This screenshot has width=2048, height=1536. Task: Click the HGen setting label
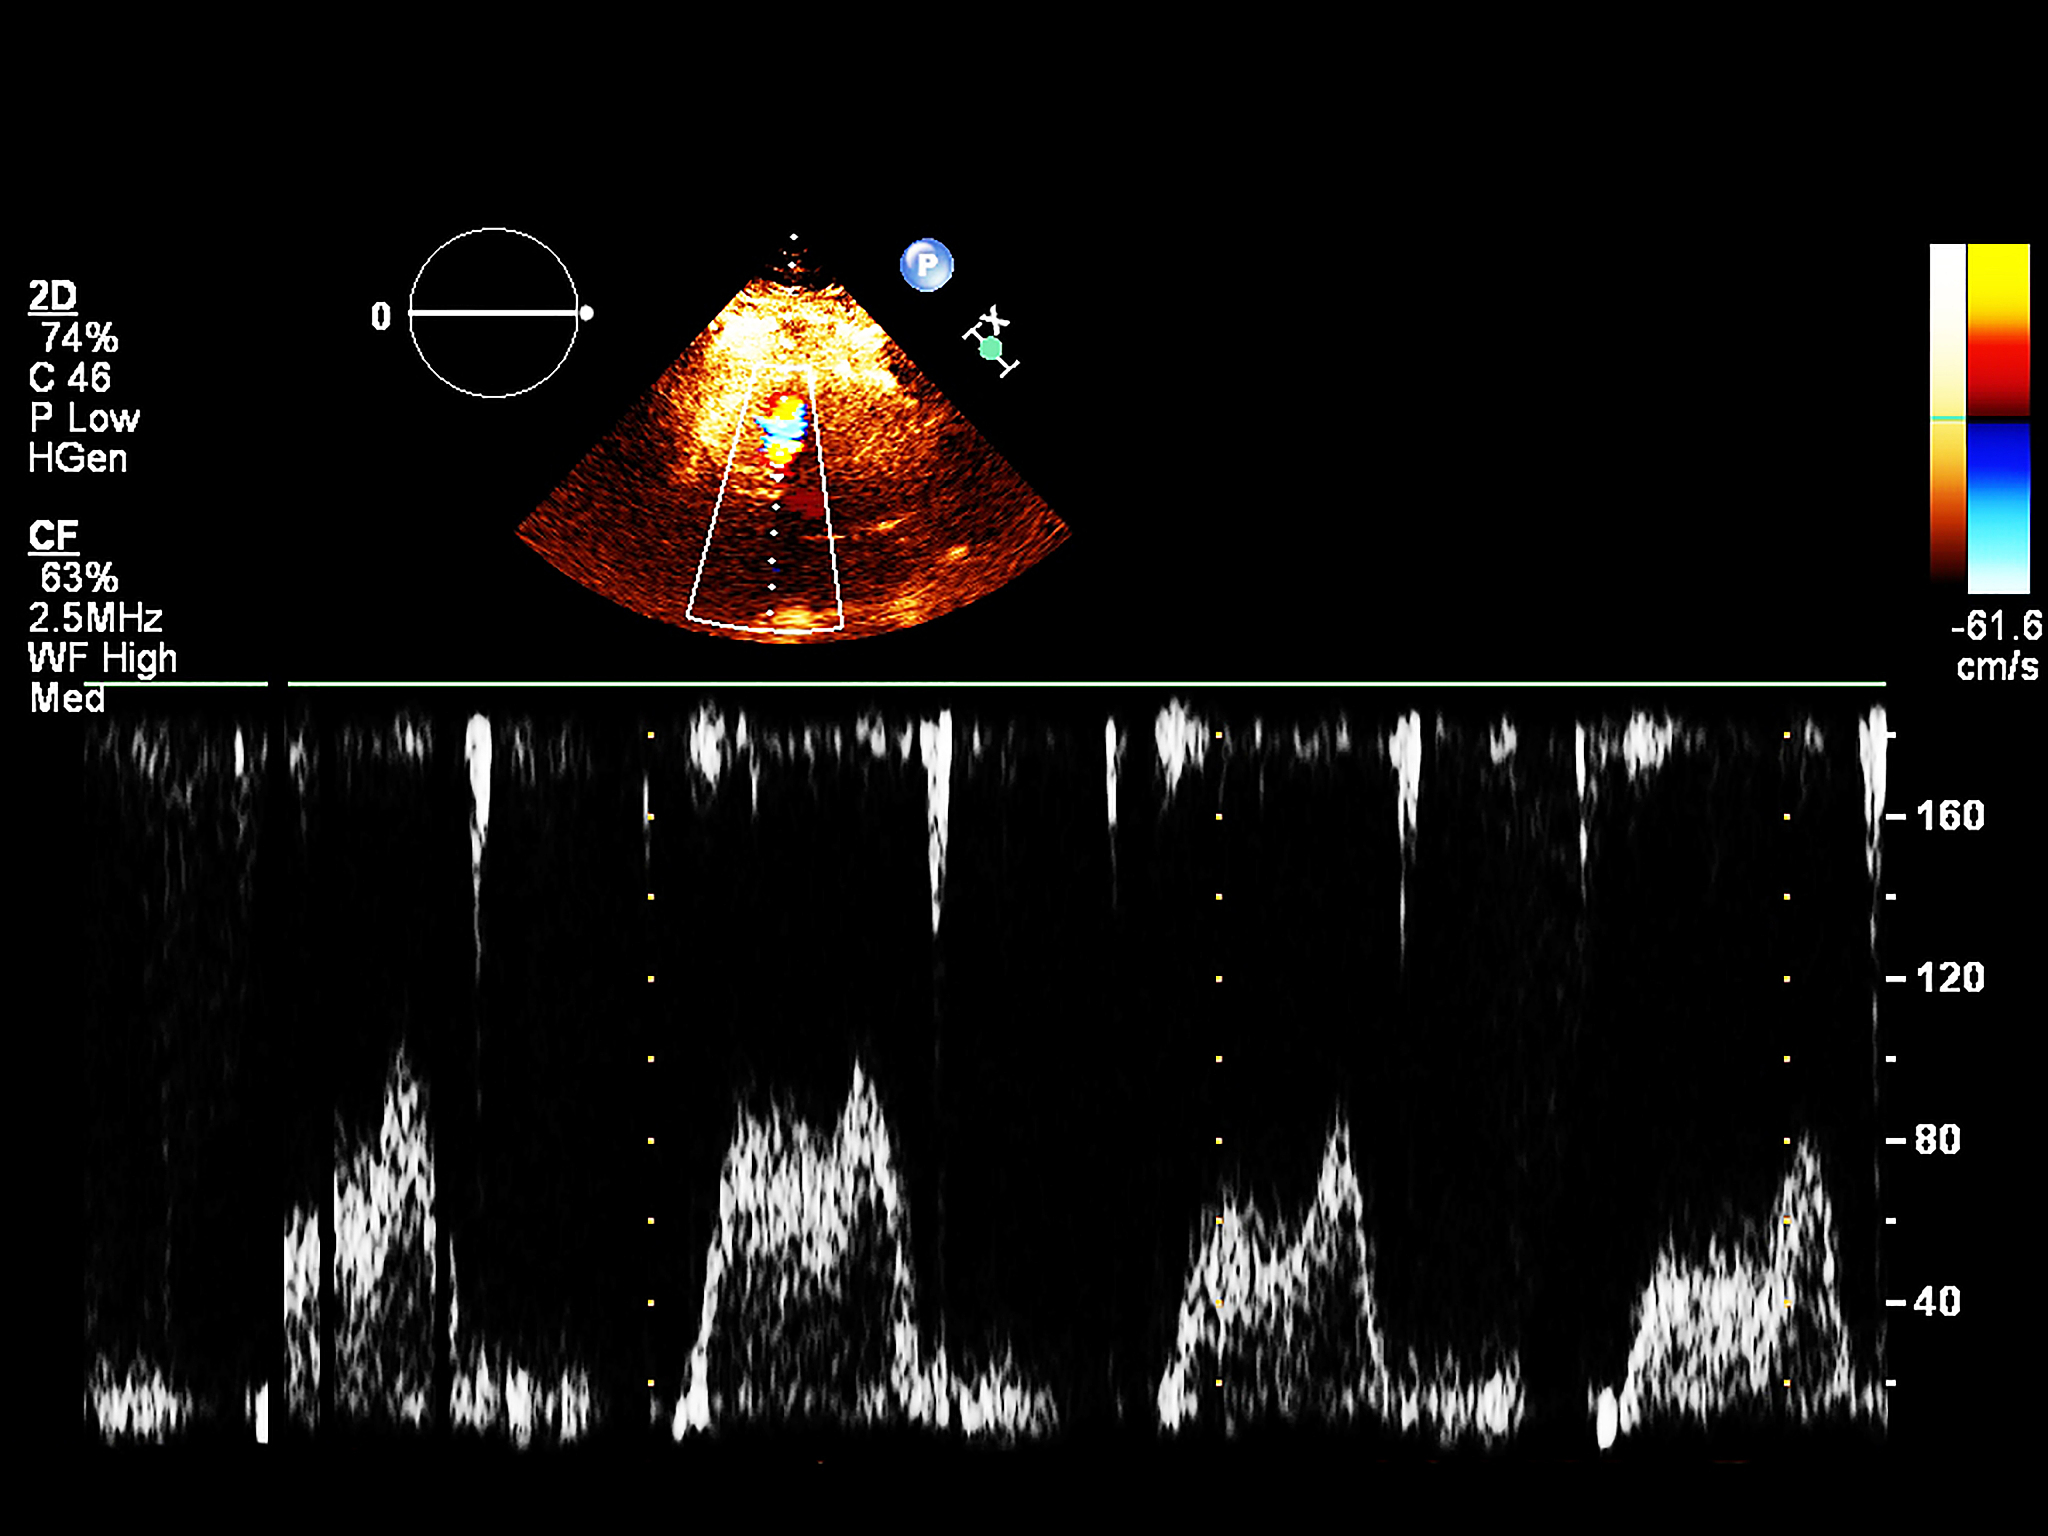tap(78, 458)
